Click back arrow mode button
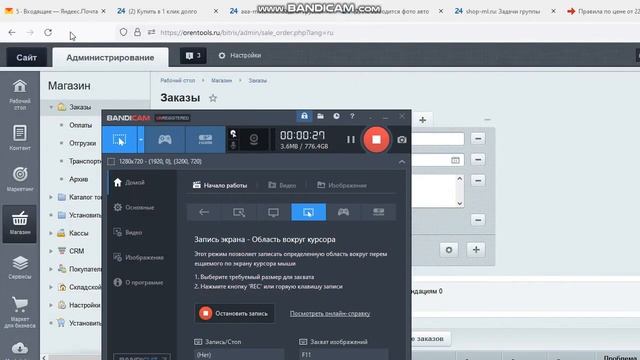 204,212
